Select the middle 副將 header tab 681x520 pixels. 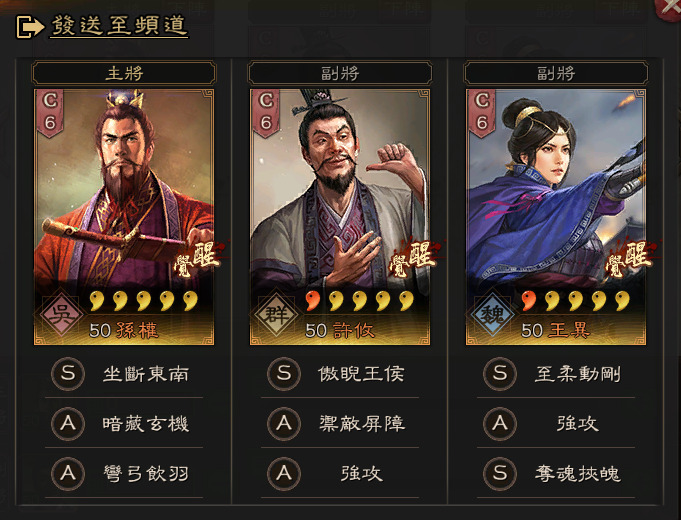tap(340, 73)
